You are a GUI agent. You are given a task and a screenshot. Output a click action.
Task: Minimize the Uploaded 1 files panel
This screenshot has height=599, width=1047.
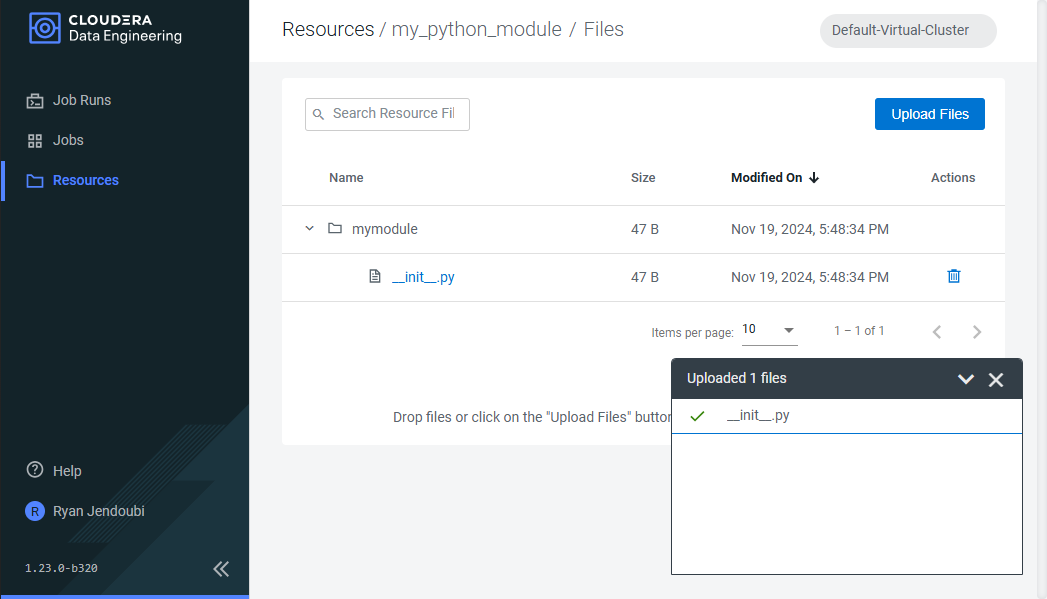click(965, 379)
